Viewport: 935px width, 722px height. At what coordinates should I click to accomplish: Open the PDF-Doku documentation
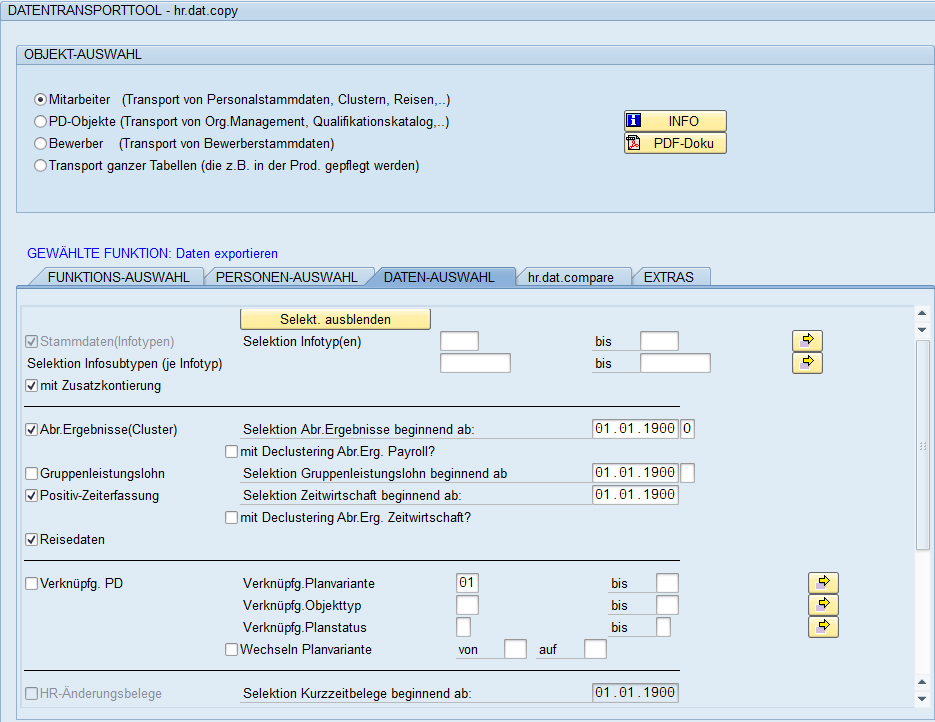coord(675,143)
